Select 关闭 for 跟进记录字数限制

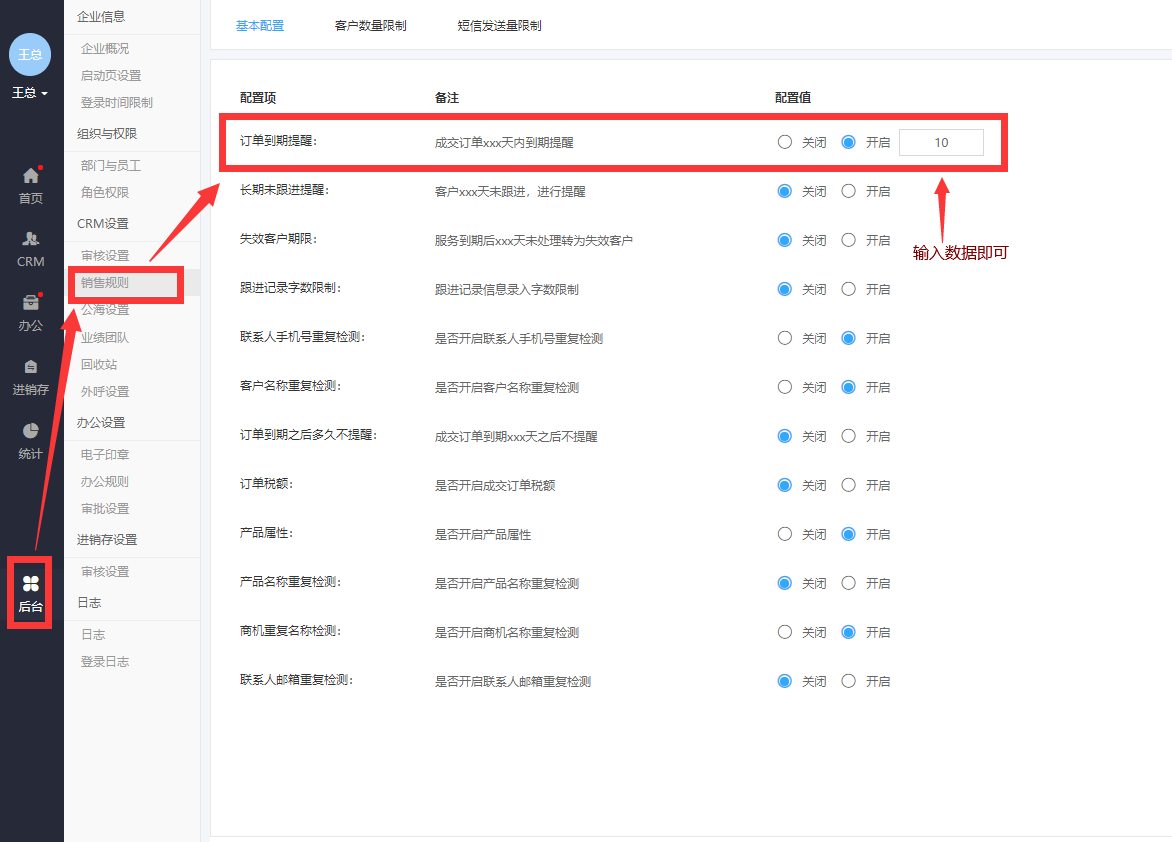[x=785, y=289]
